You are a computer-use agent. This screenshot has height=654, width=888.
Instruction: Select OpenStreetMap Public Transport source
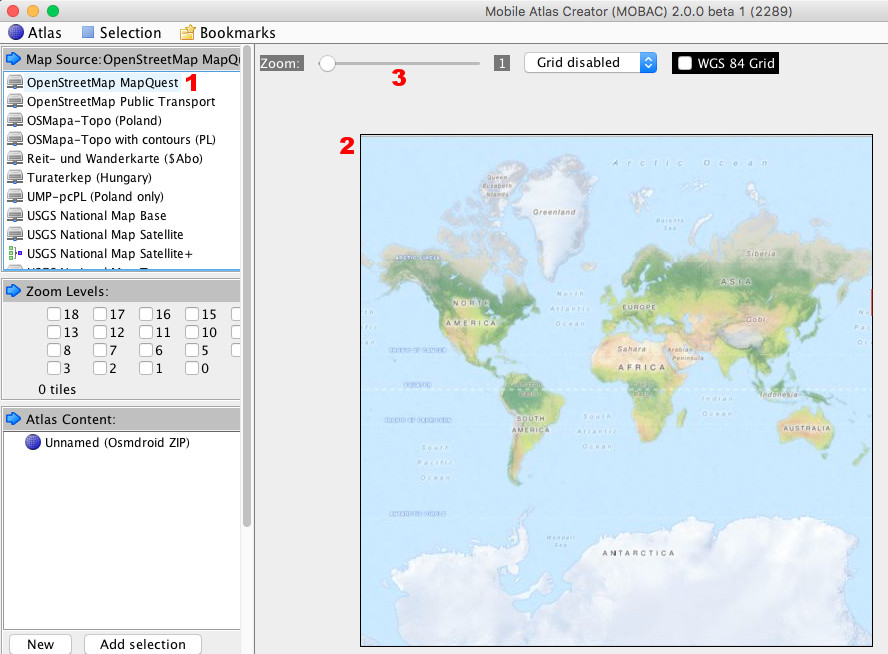pos(121,101)
